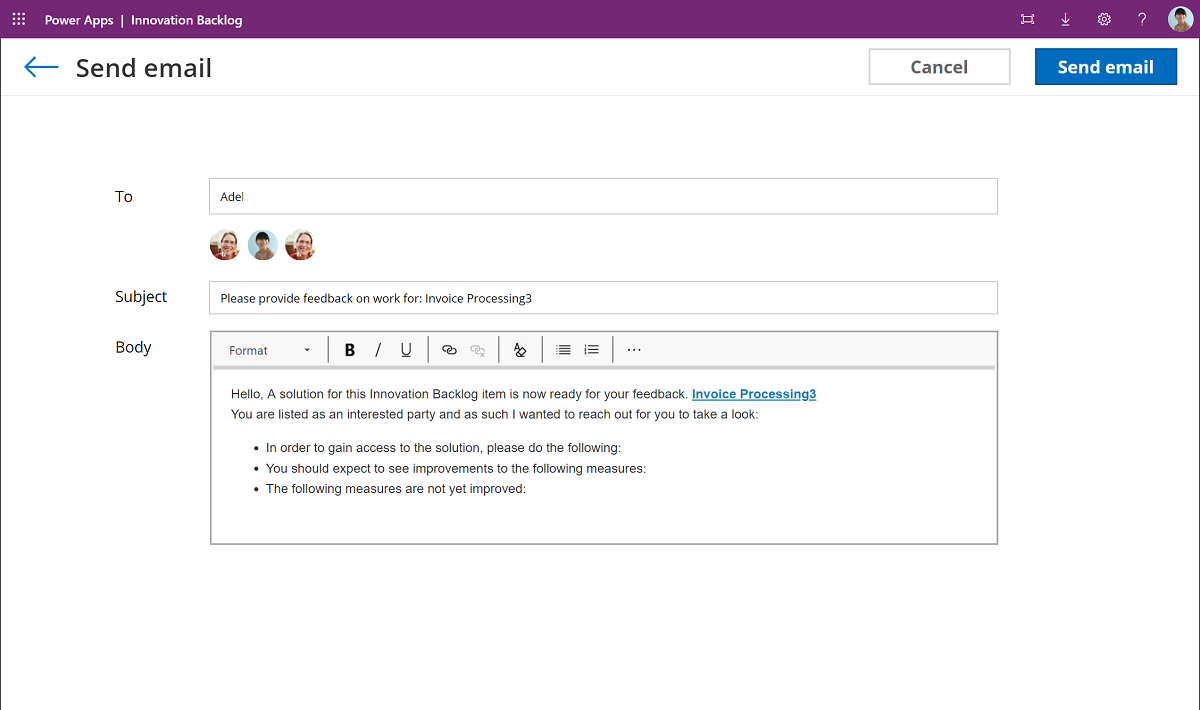Click the unlink icon in editor toolbar

tap(478, 350)
